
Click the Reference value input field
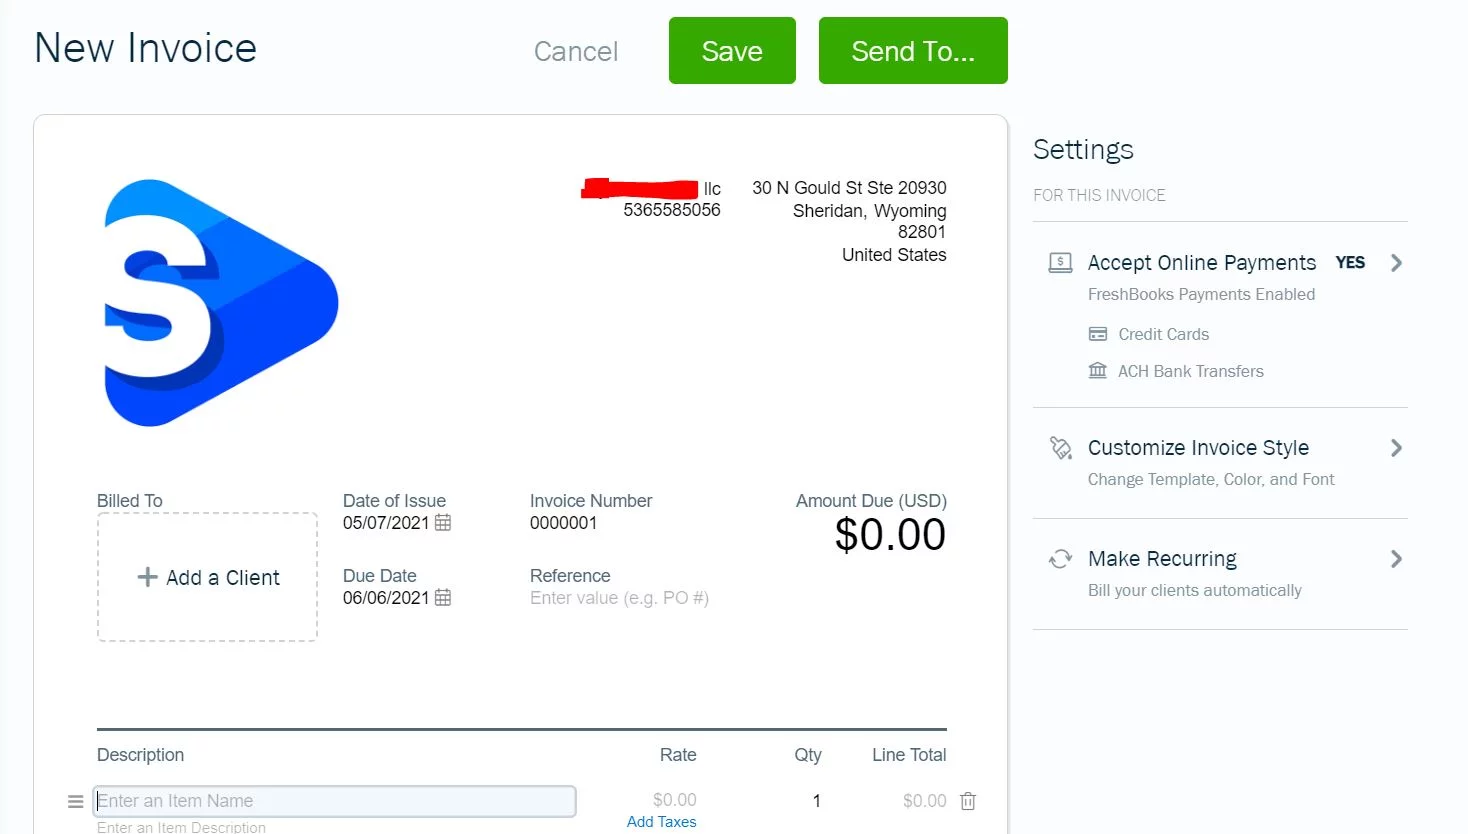(x=619, y=598)
